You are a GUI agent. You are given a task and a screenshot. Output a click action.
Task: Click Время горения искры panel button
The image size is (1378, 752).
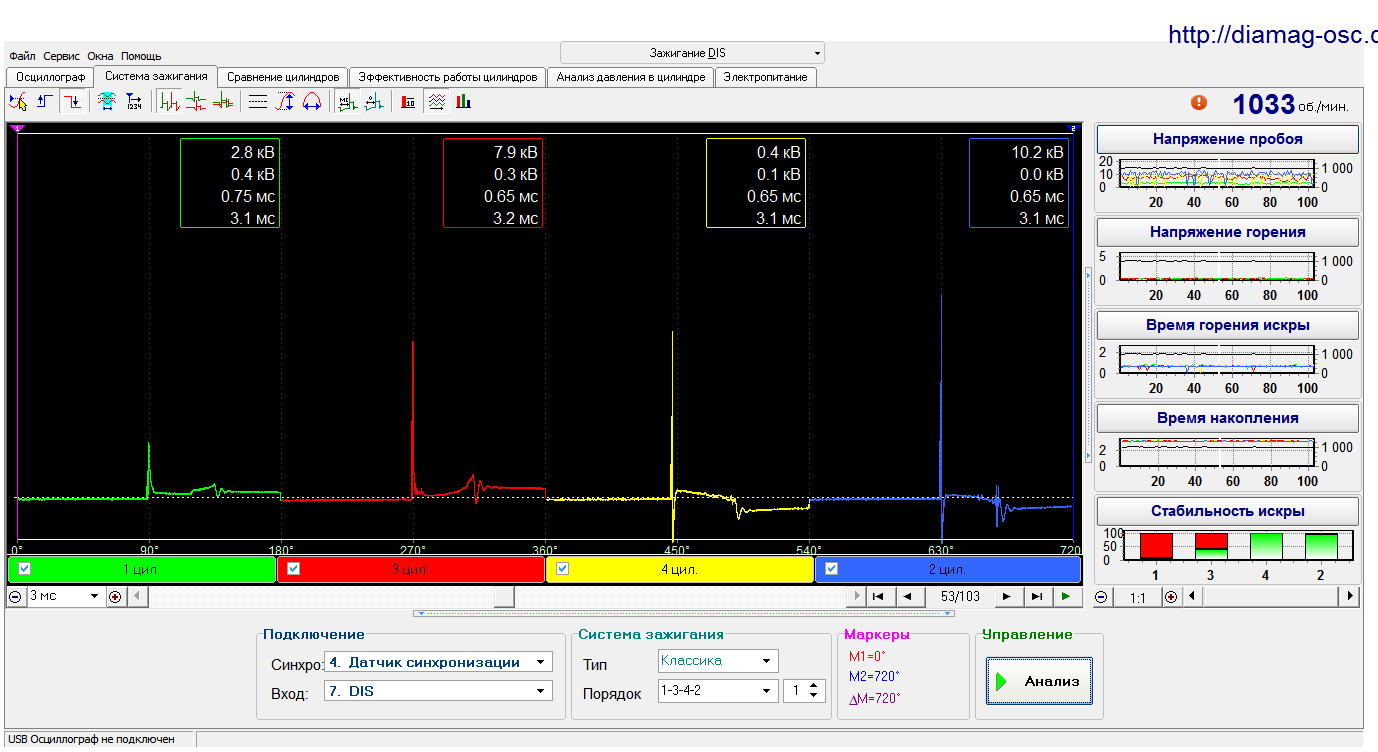(1228, 325)
